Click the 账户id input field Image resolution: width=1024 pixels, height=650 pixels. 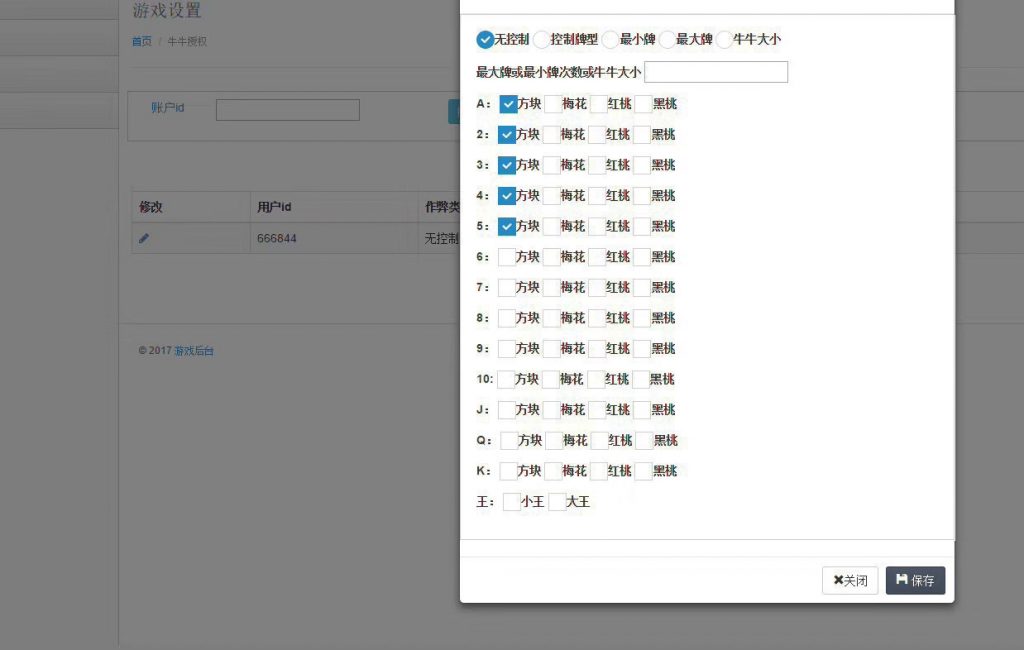(x=287, y=109)
